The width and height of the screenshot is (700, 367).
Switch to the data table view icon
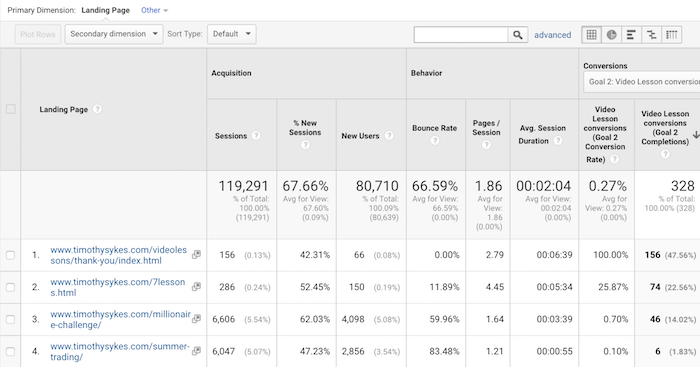tap(592, 34)
